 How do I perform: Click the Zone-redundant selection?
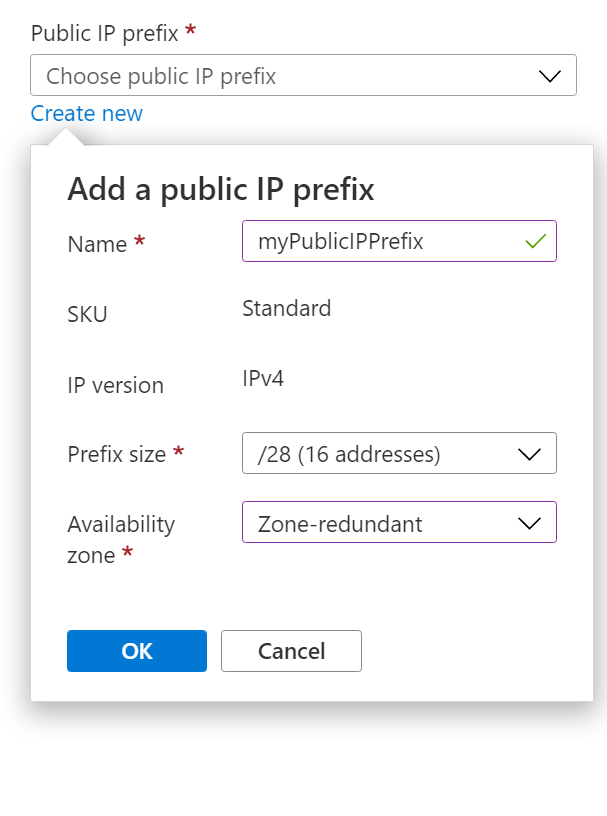[340, 522]
